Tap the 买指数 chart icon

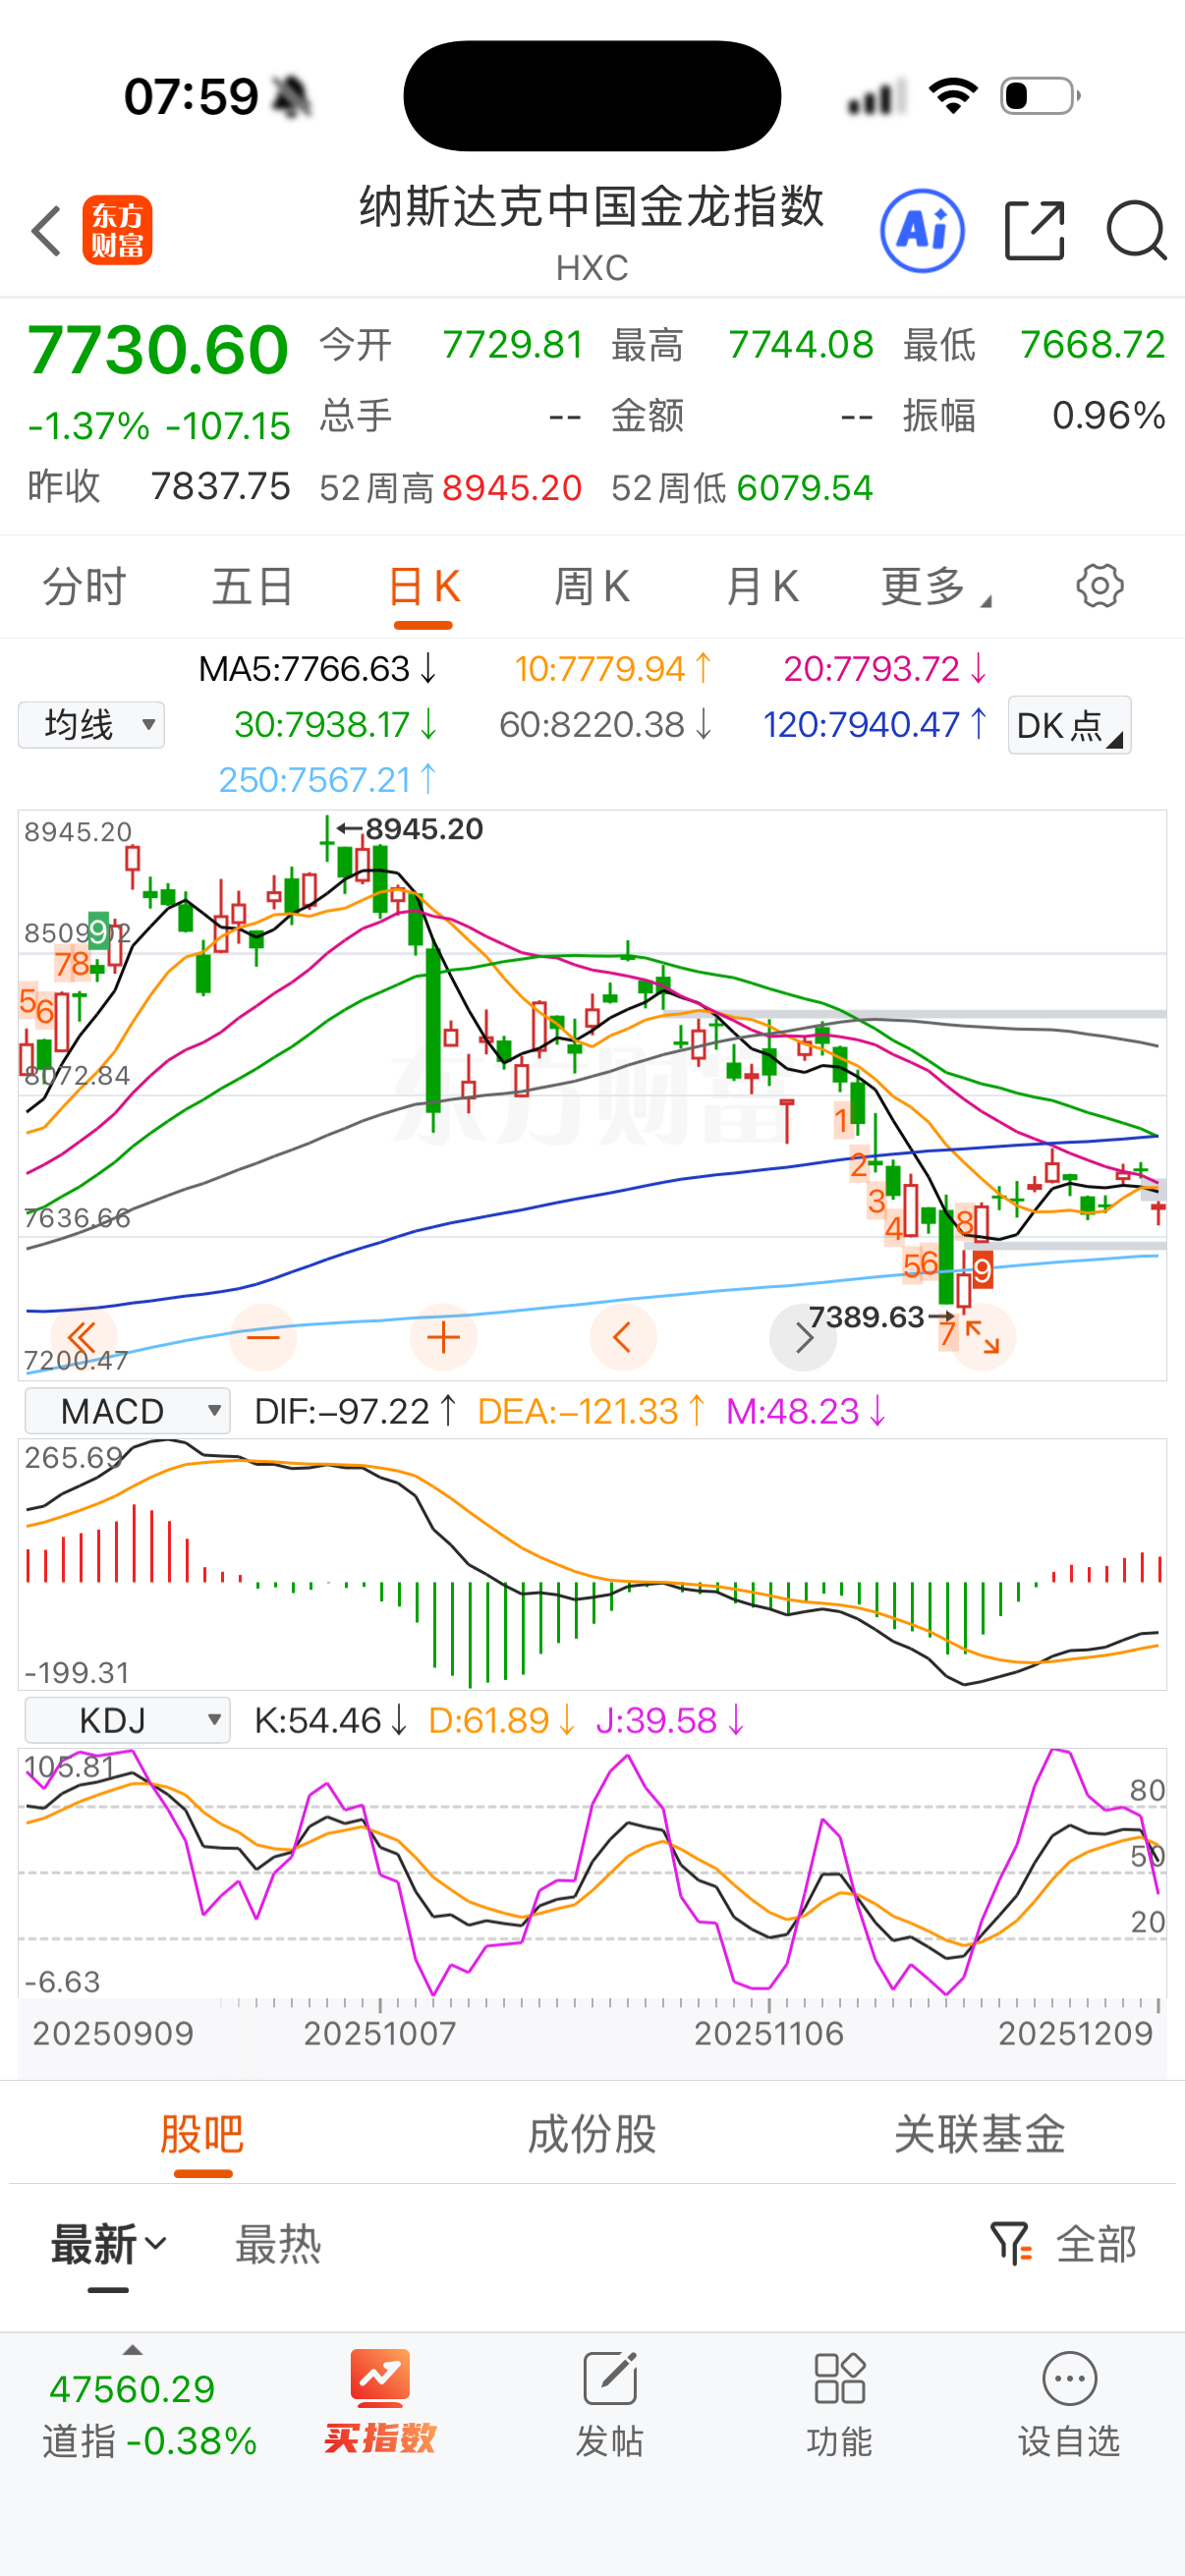[x=380, y=2377]
